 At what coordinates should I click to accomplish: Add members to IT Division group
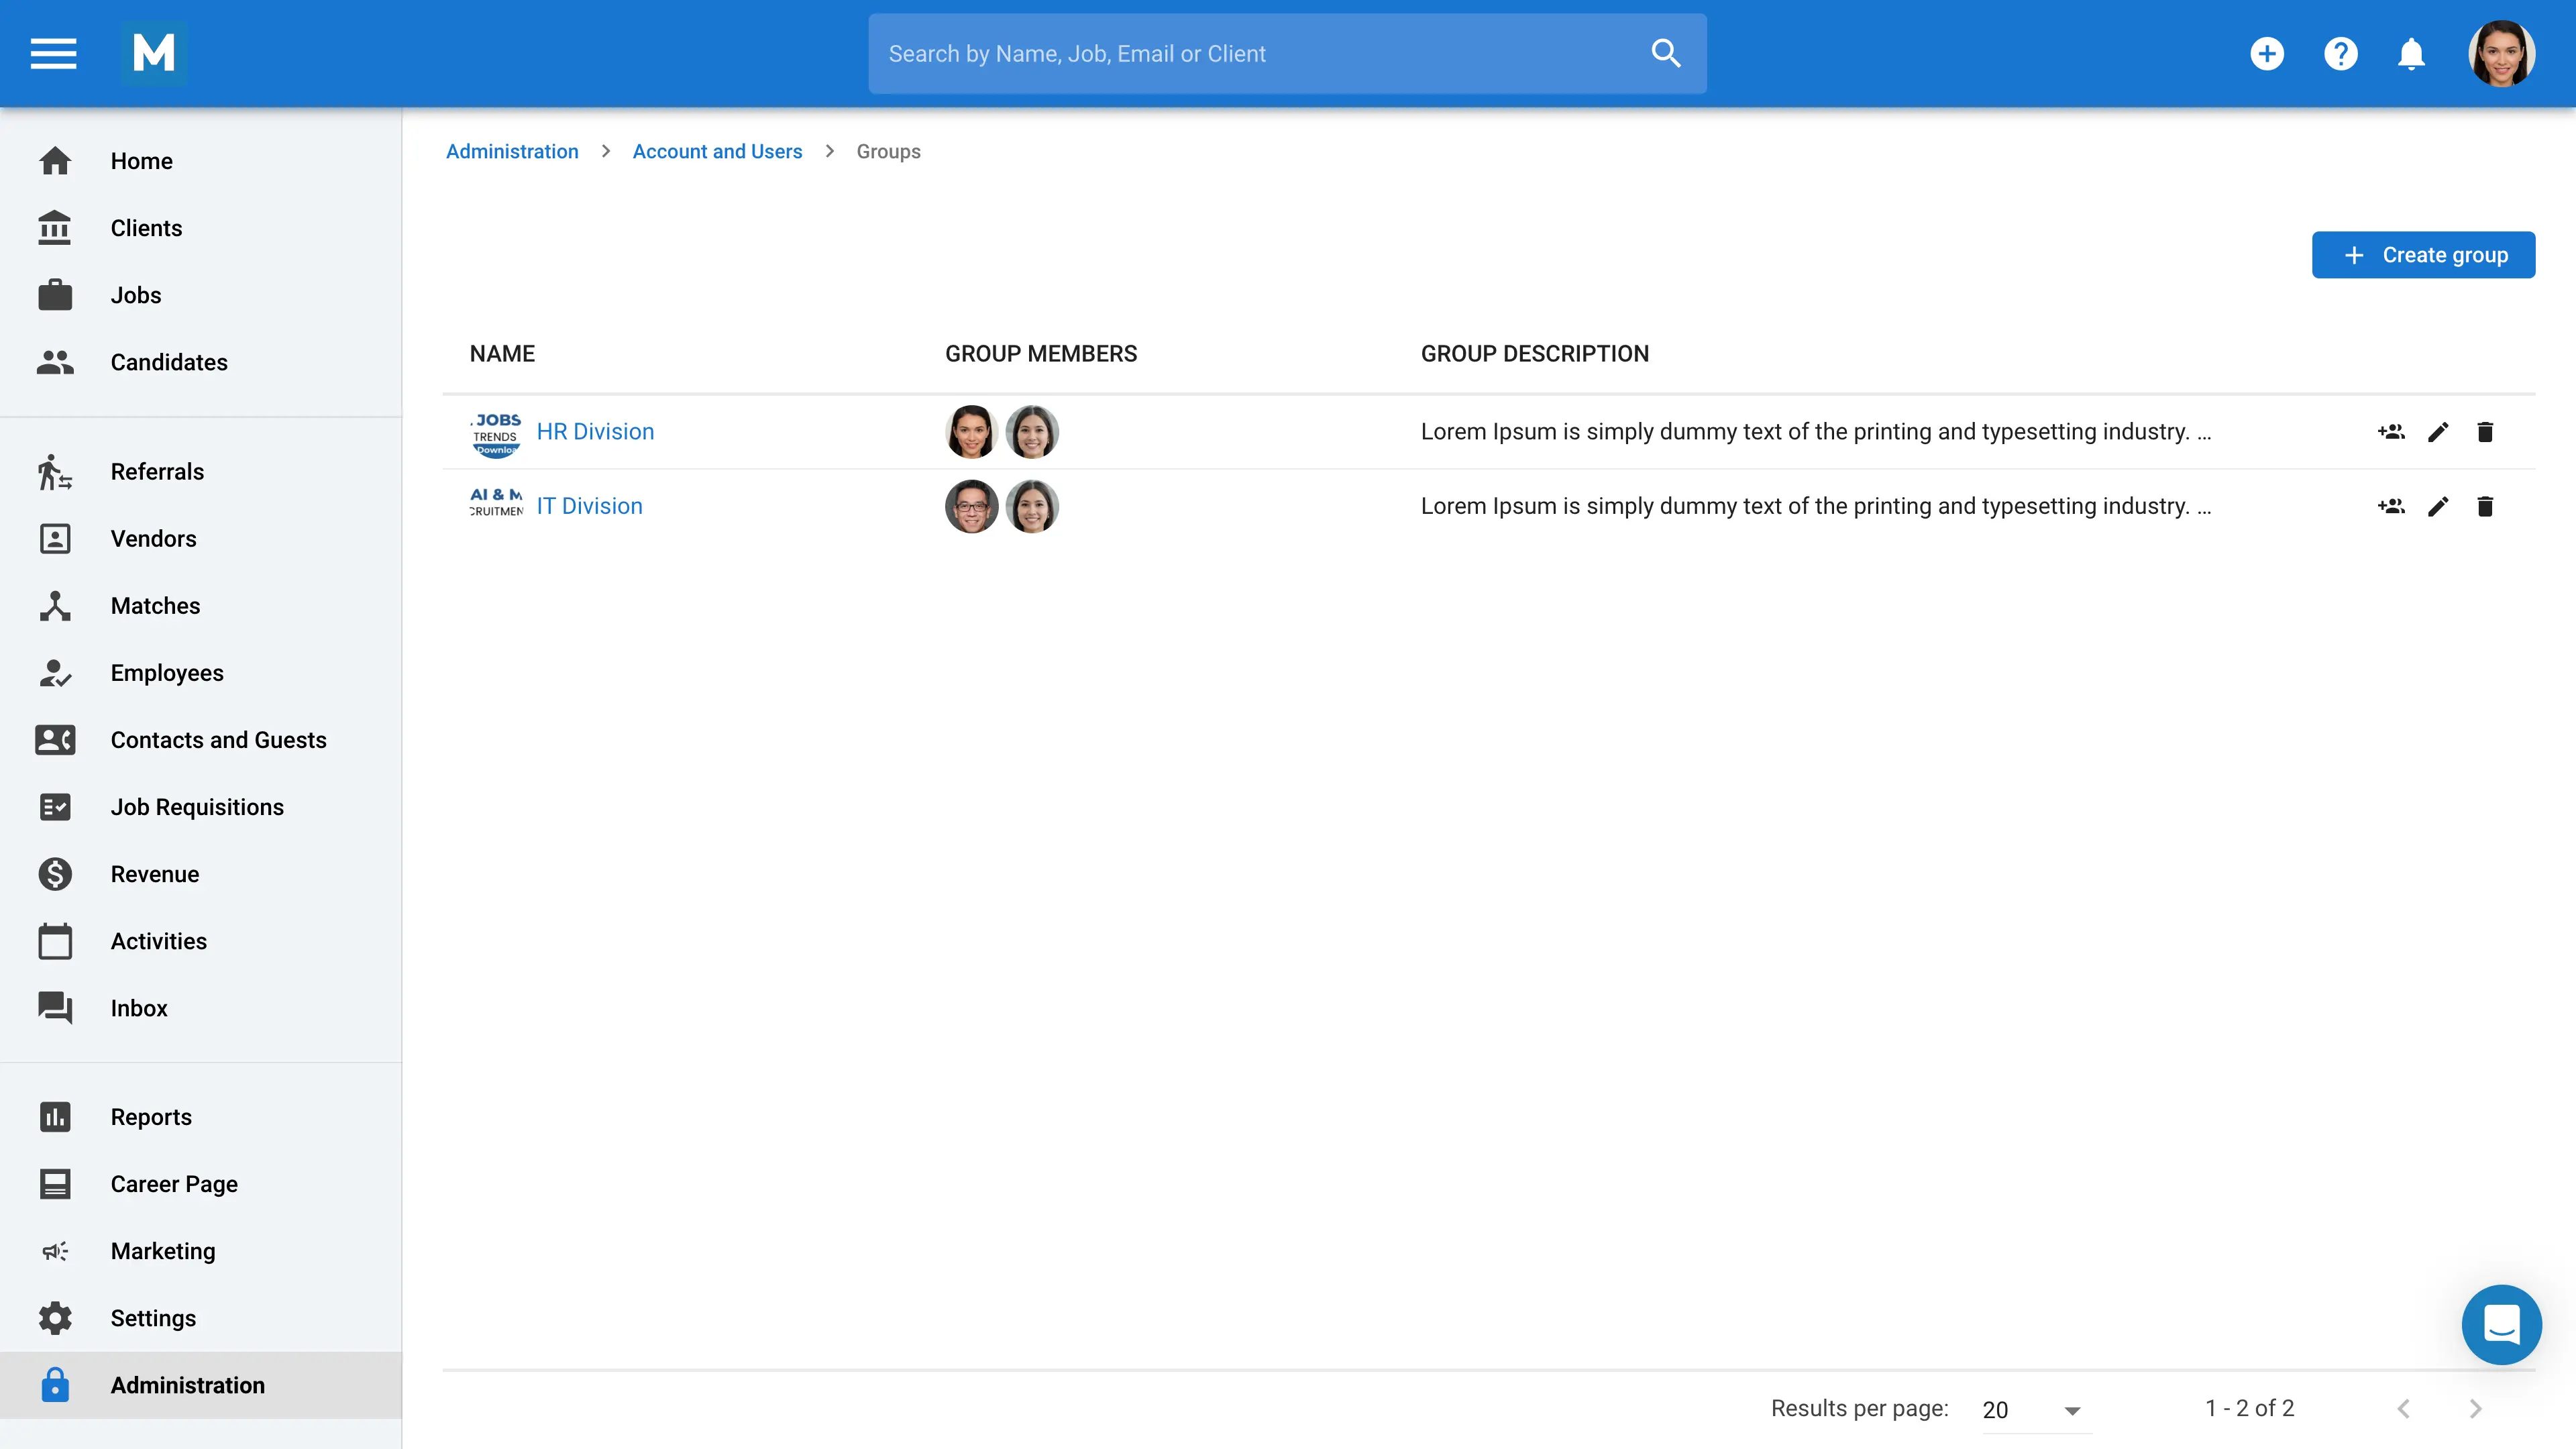[2390, 506]
